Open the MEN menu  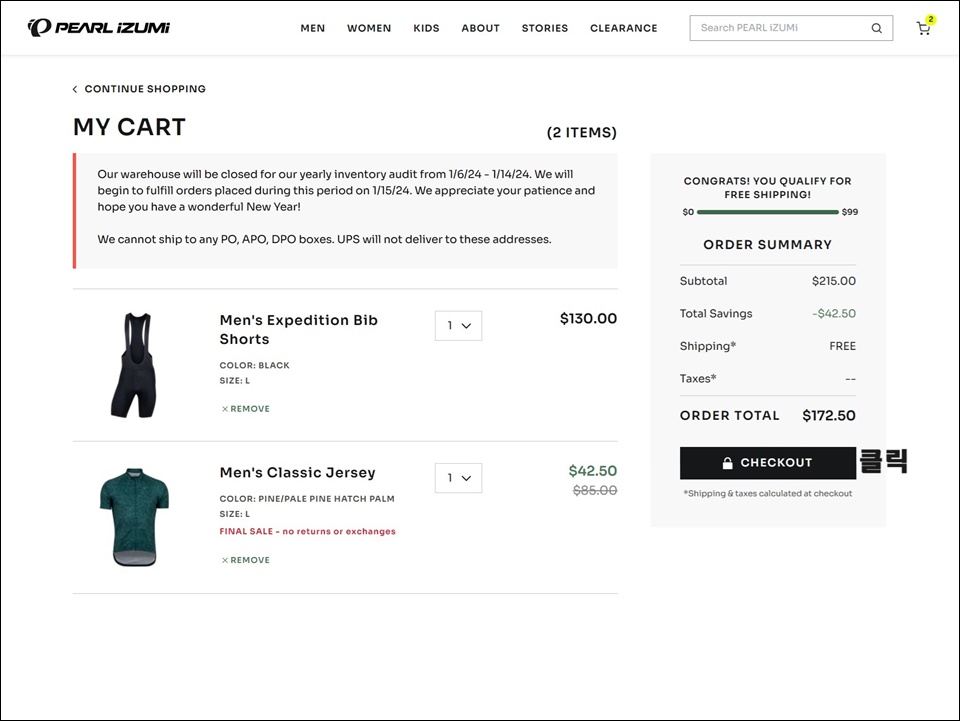click(312, 28)
